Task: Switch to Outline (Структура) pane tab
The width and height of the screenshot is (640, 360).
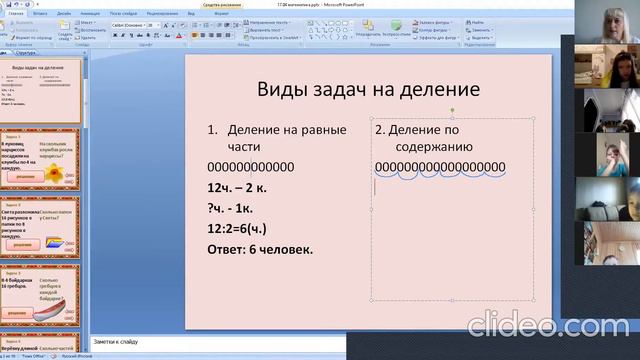Action: pyautogui.click(x=26, y=53)
